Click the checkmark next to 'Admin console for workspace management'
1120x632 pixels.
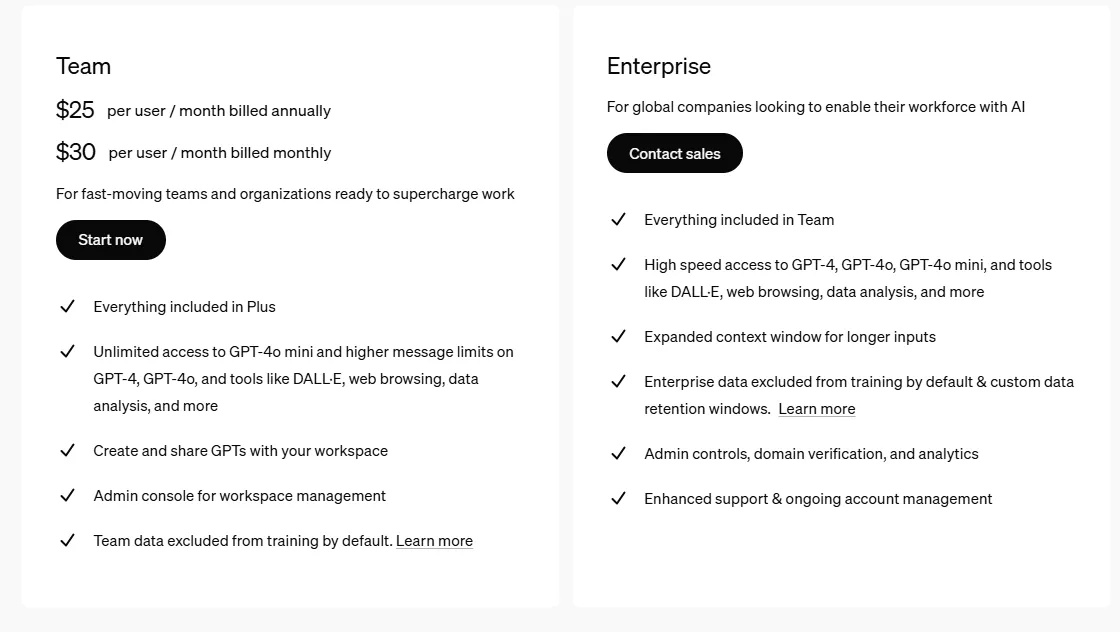pyautogui.click(x=68, y=495)
